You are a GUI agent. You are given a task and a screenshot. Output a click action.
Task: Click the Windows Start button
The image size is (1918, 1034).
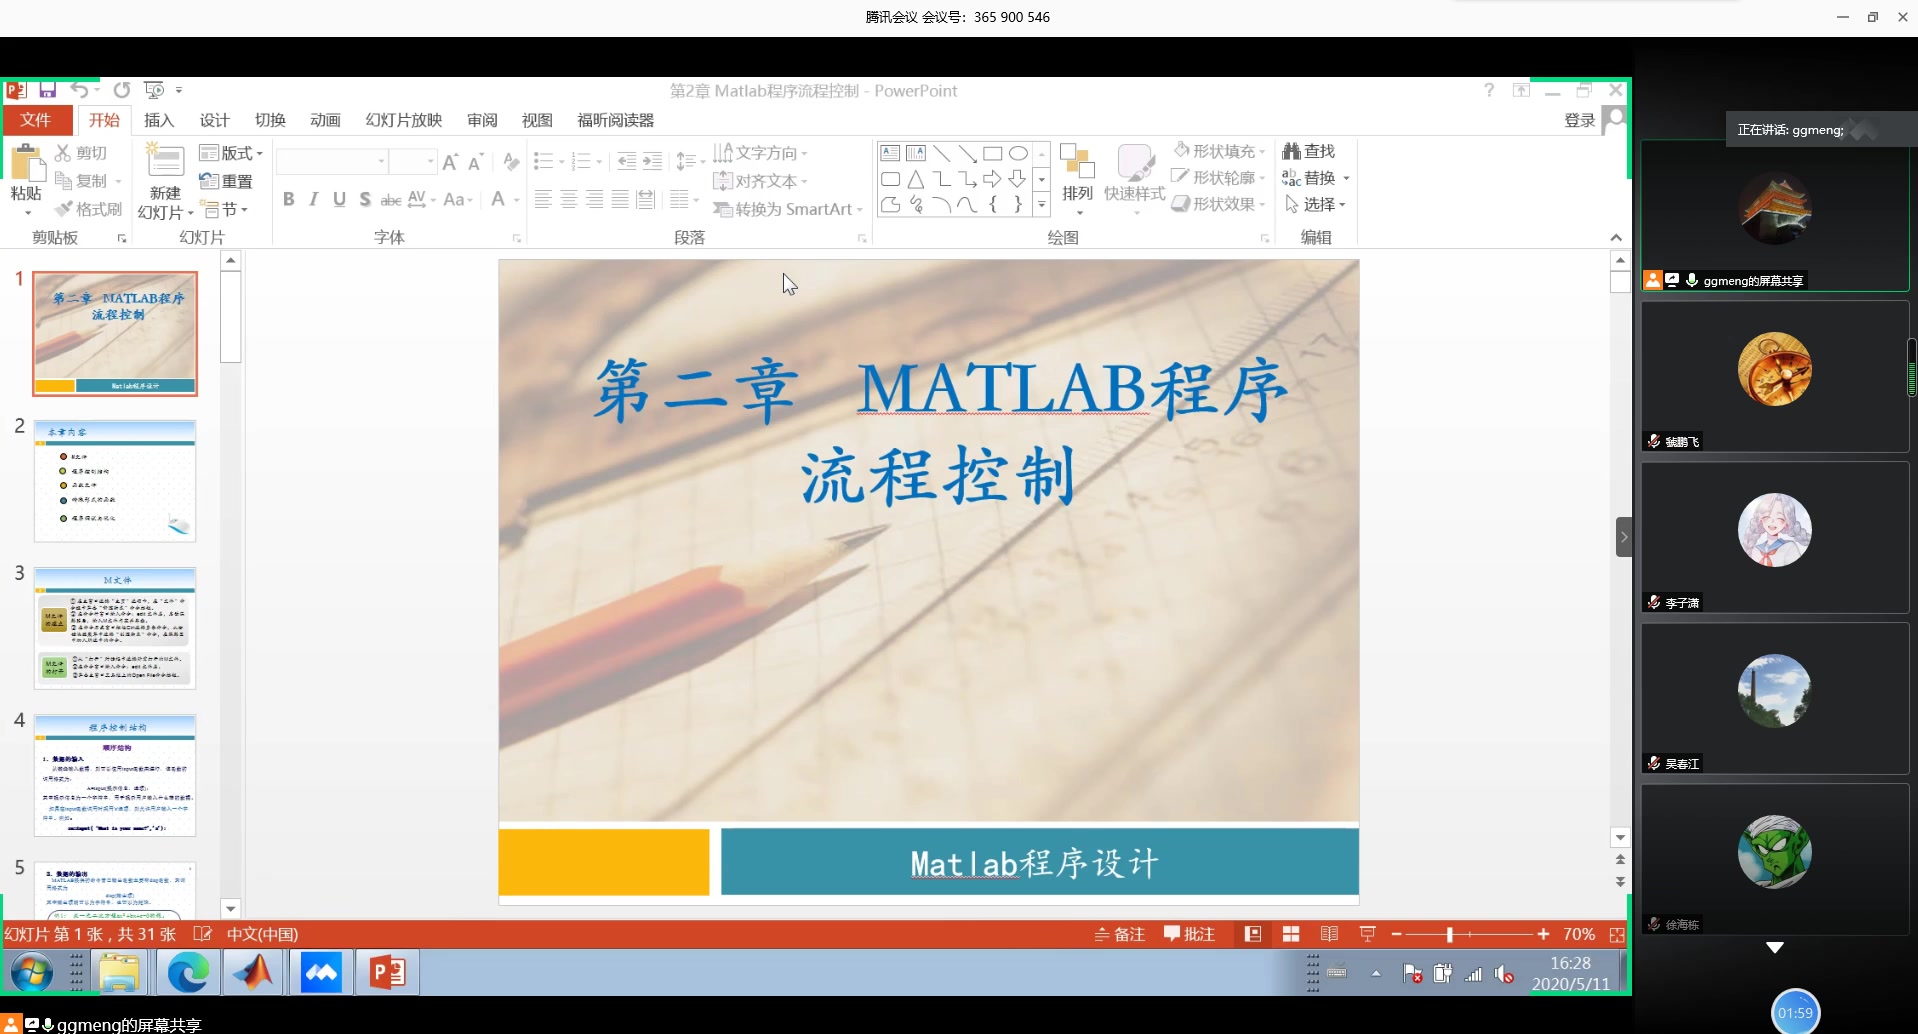coord(31,972)
